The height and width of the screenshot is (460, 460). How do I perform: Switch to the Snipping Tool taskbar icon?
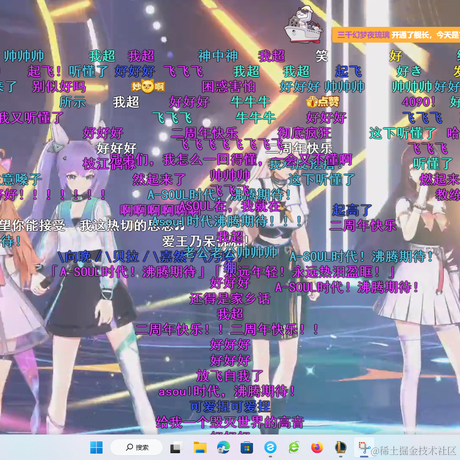(x=364, y=448)
